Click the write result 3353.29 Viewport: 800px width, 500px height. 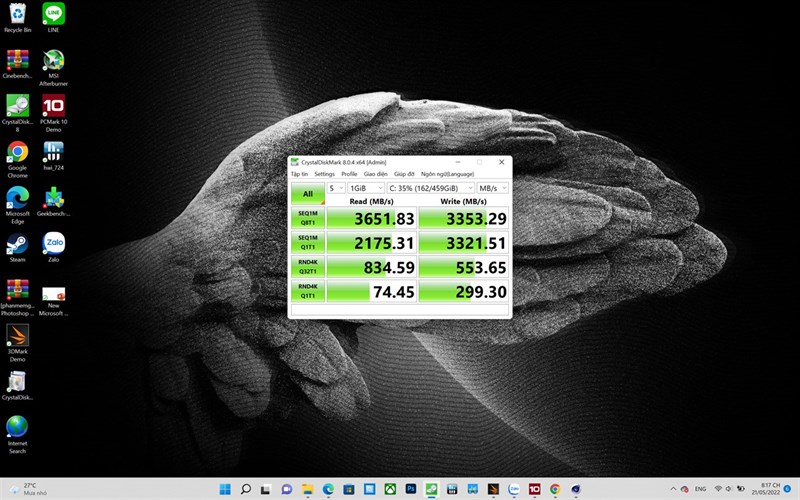click(x=464, y=218)
